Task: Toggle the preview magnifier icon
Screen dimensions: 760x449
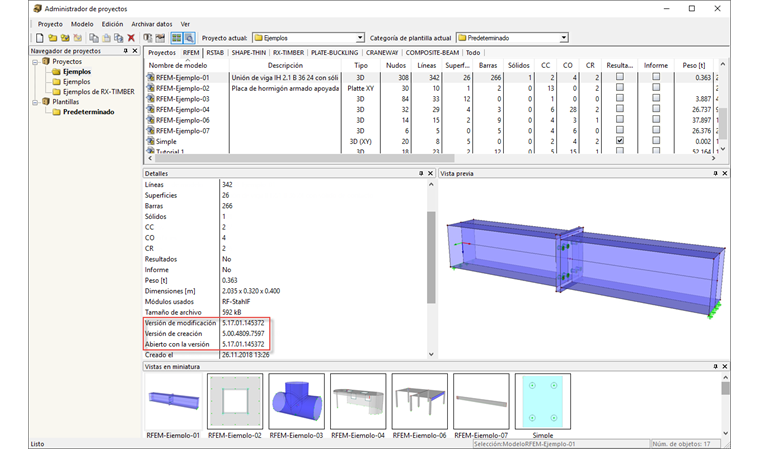Action: (189, 38)
